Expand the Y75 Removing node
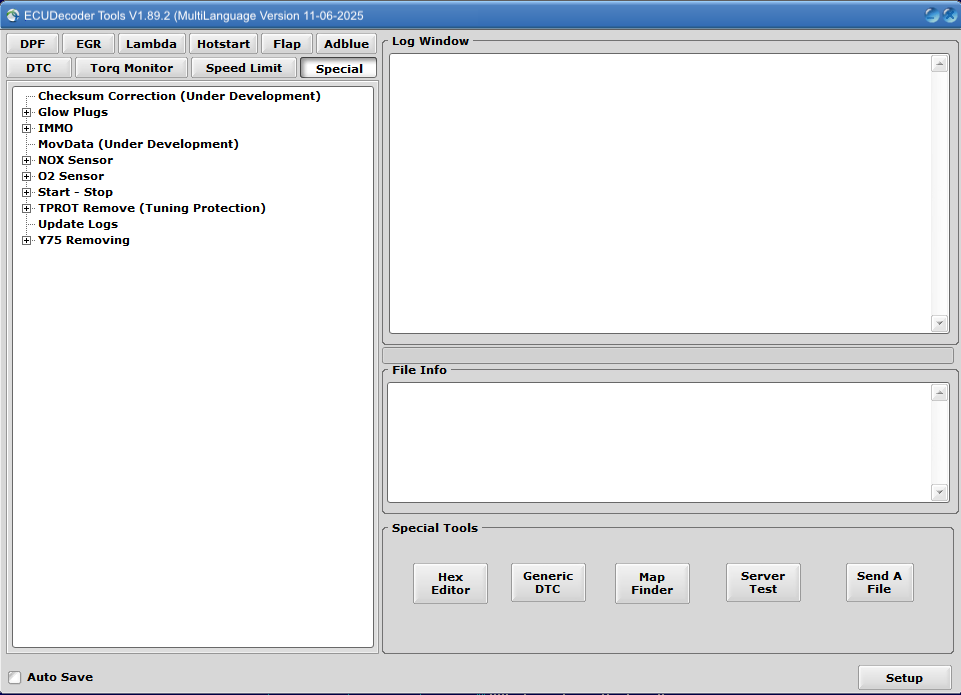 point(26,240)
